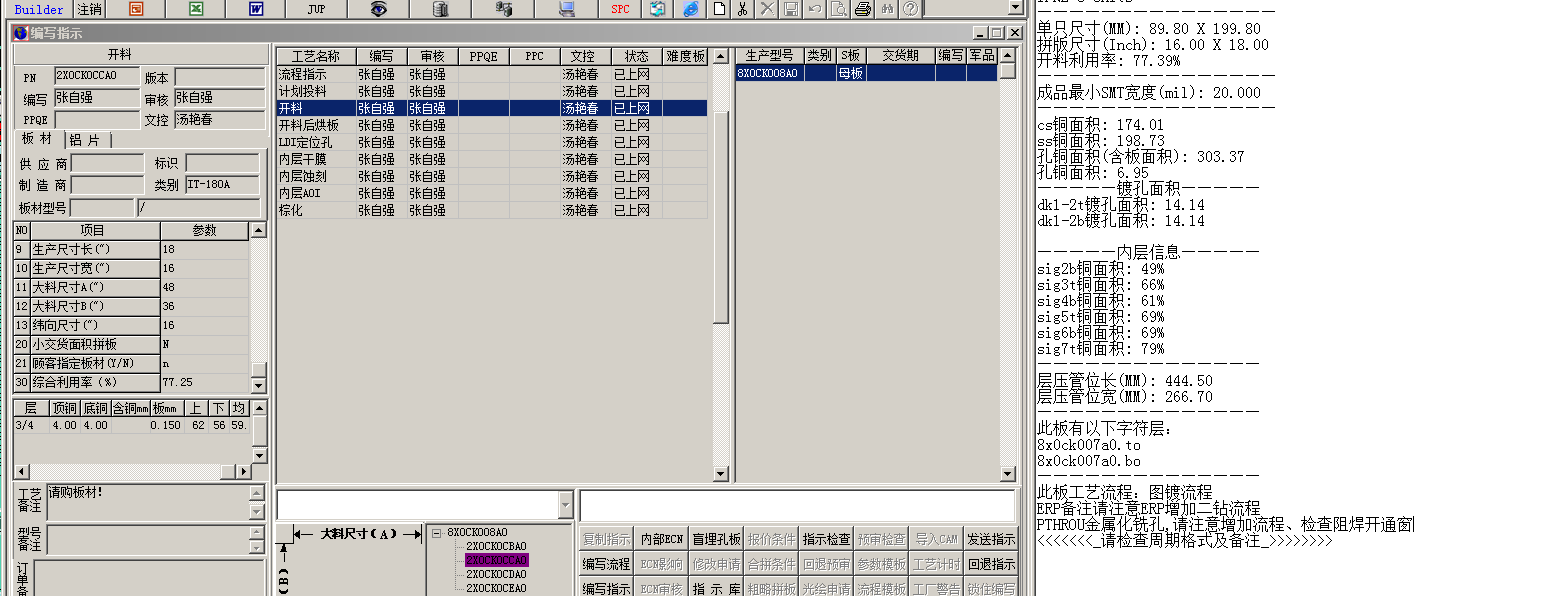The image size is (1561, 596).
Task: Select tree item 2X0CK0CDA0
Action: coord(496,575)
